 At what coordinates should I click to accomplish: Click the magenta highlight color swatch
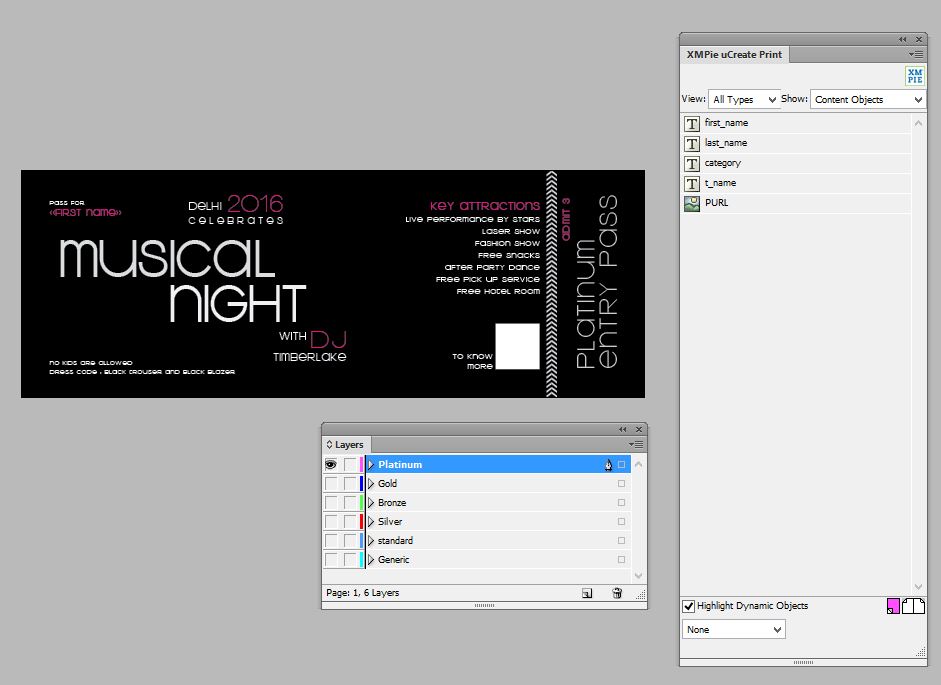893,606
